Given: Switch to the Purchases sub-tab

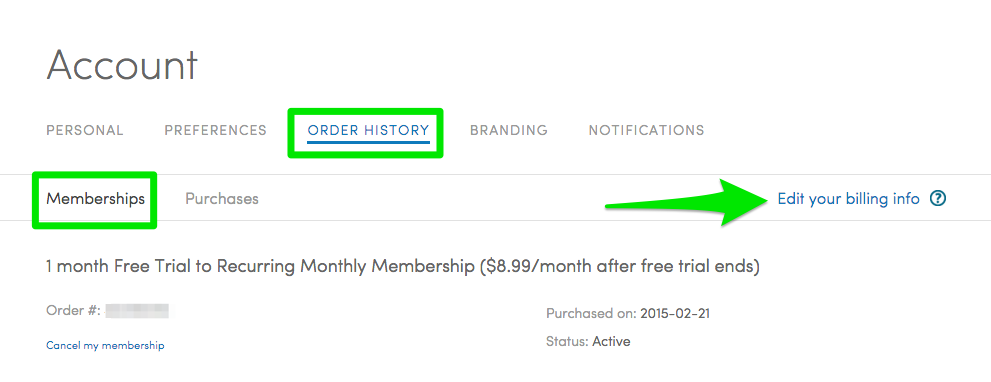Looking at the screenshot, I should (222, 199).
